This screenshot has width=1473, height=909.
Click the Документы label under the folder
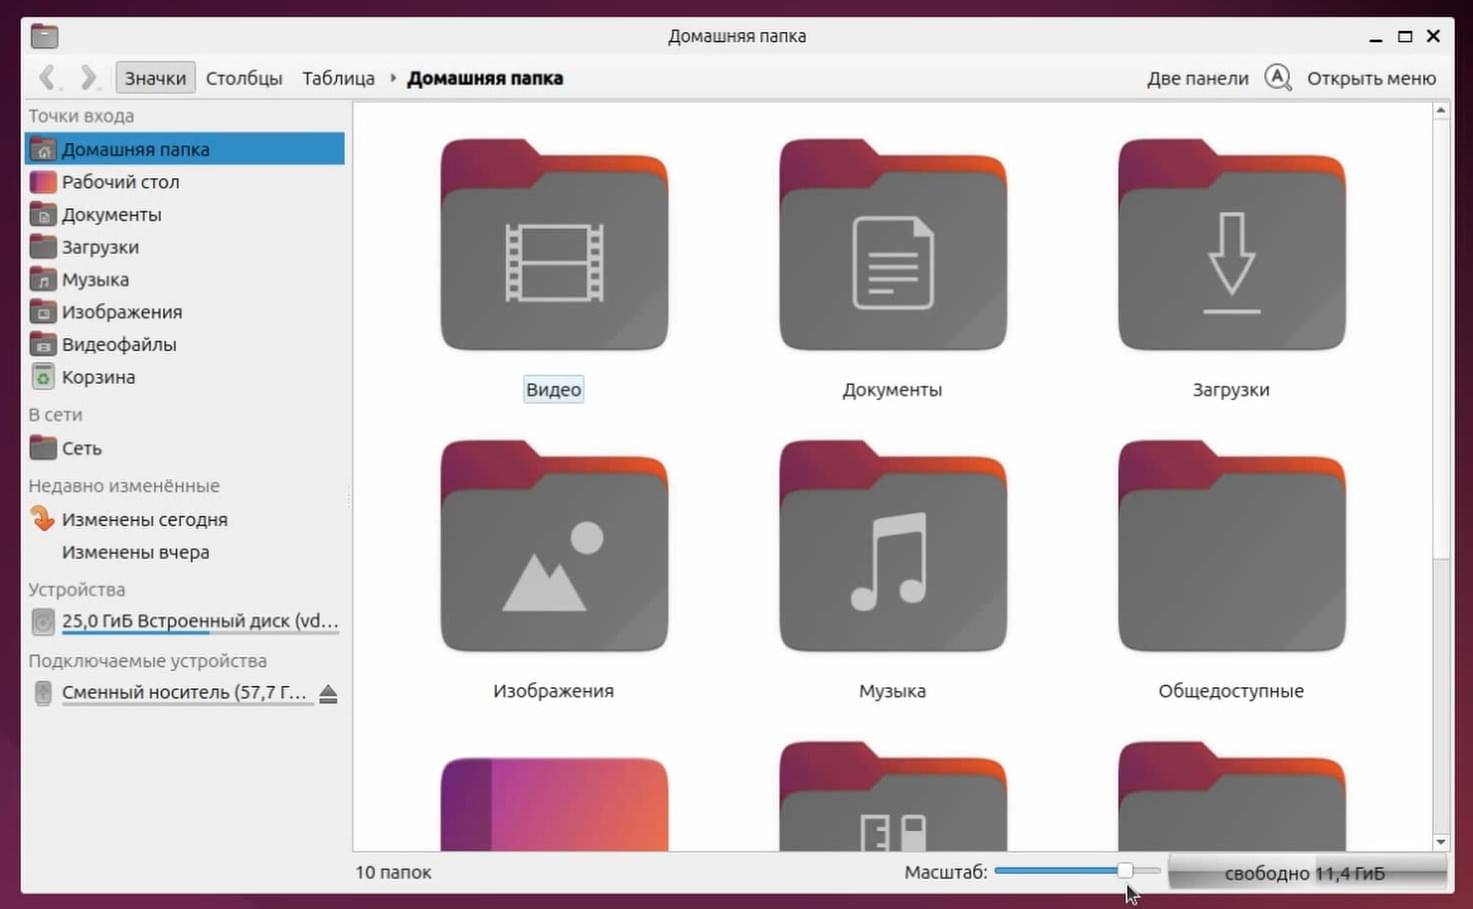click(x=892, y=390)
